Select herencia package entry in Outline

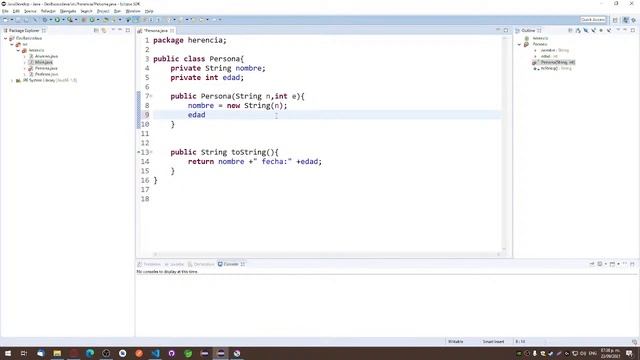[x=537, y=38]
